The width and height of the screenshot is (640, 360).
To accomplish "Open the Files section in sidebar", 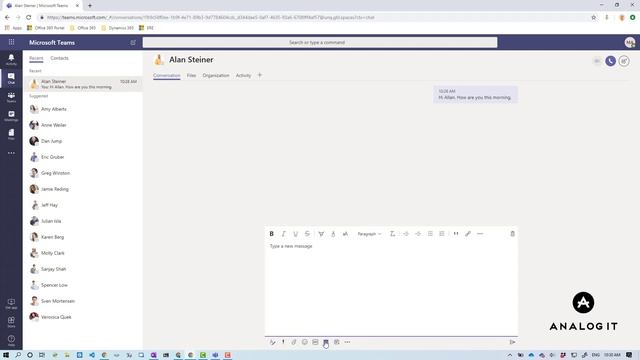I will click(x=11, y=134).
